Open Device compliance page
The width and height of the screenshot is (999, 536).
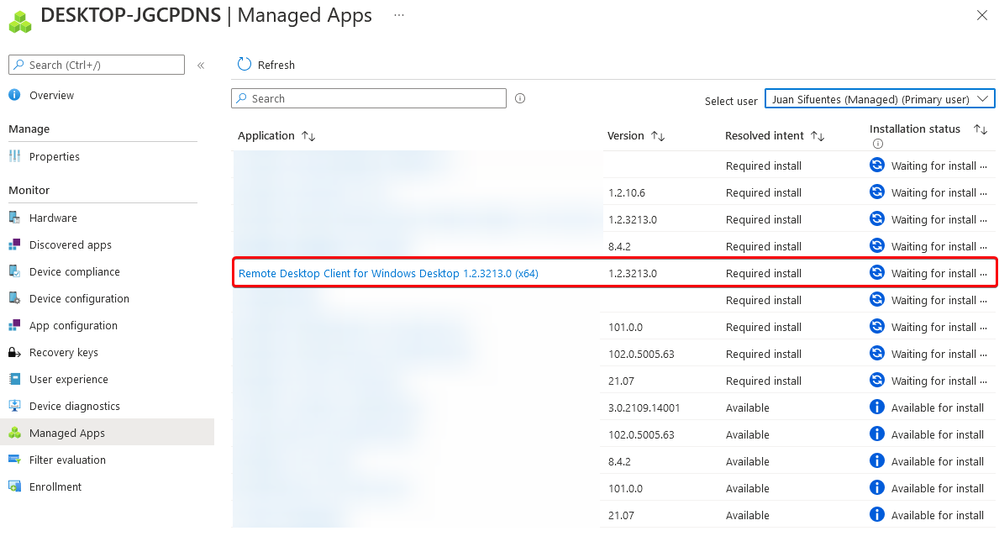pos(75,272)
